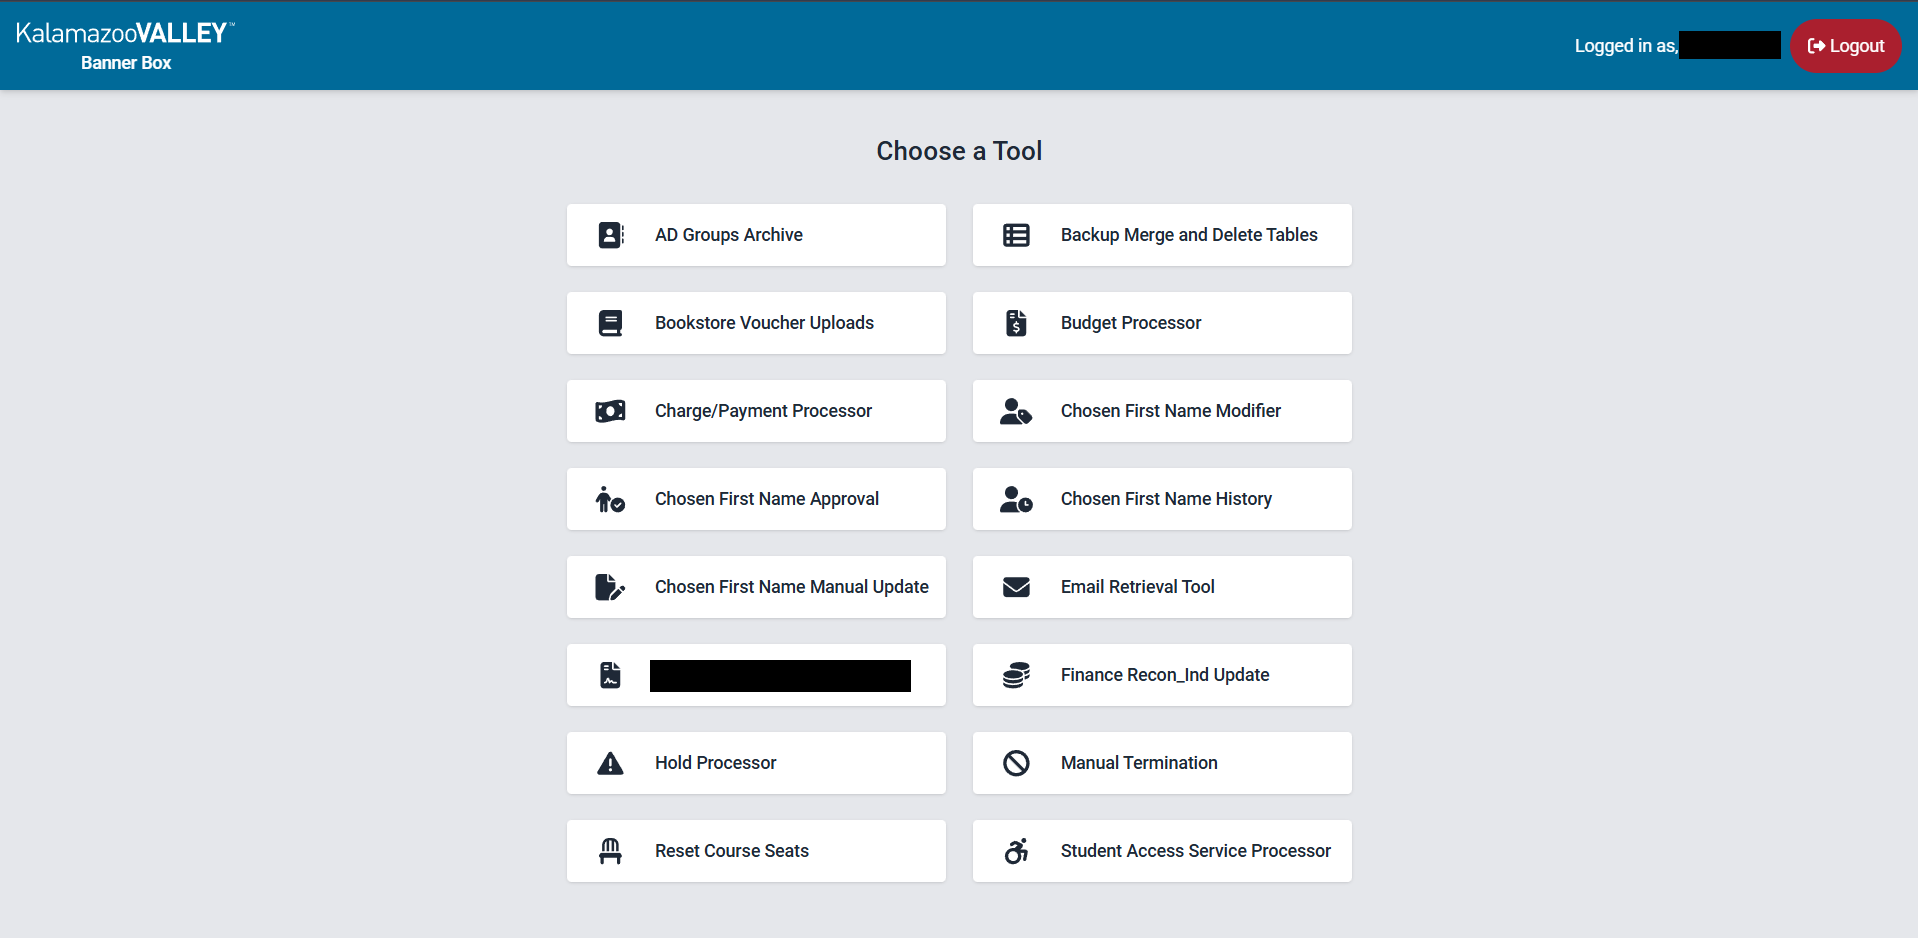Open Chosen First Name Modifier
The image size is (1918, 938).
(1162, 411)
